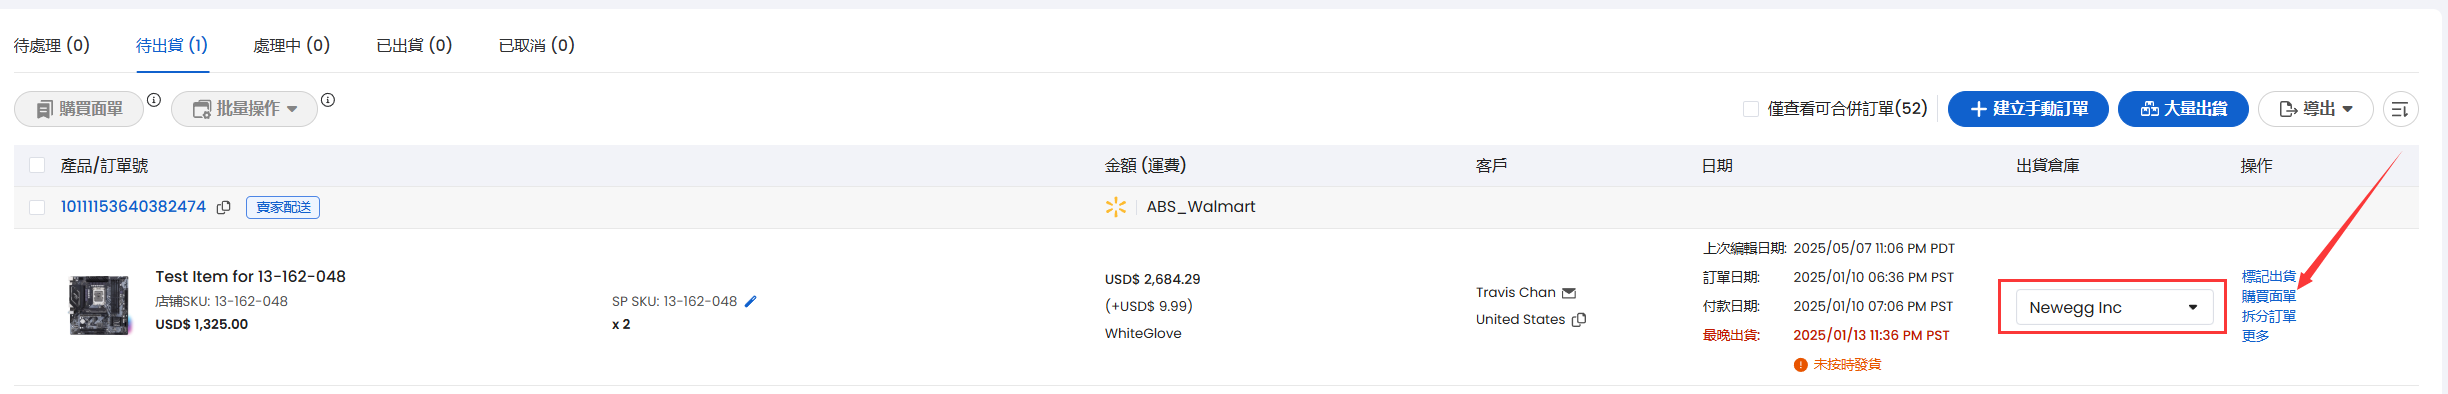Click the 標記出貨 link
The image size is (2448, 394).
[2268, 276]
